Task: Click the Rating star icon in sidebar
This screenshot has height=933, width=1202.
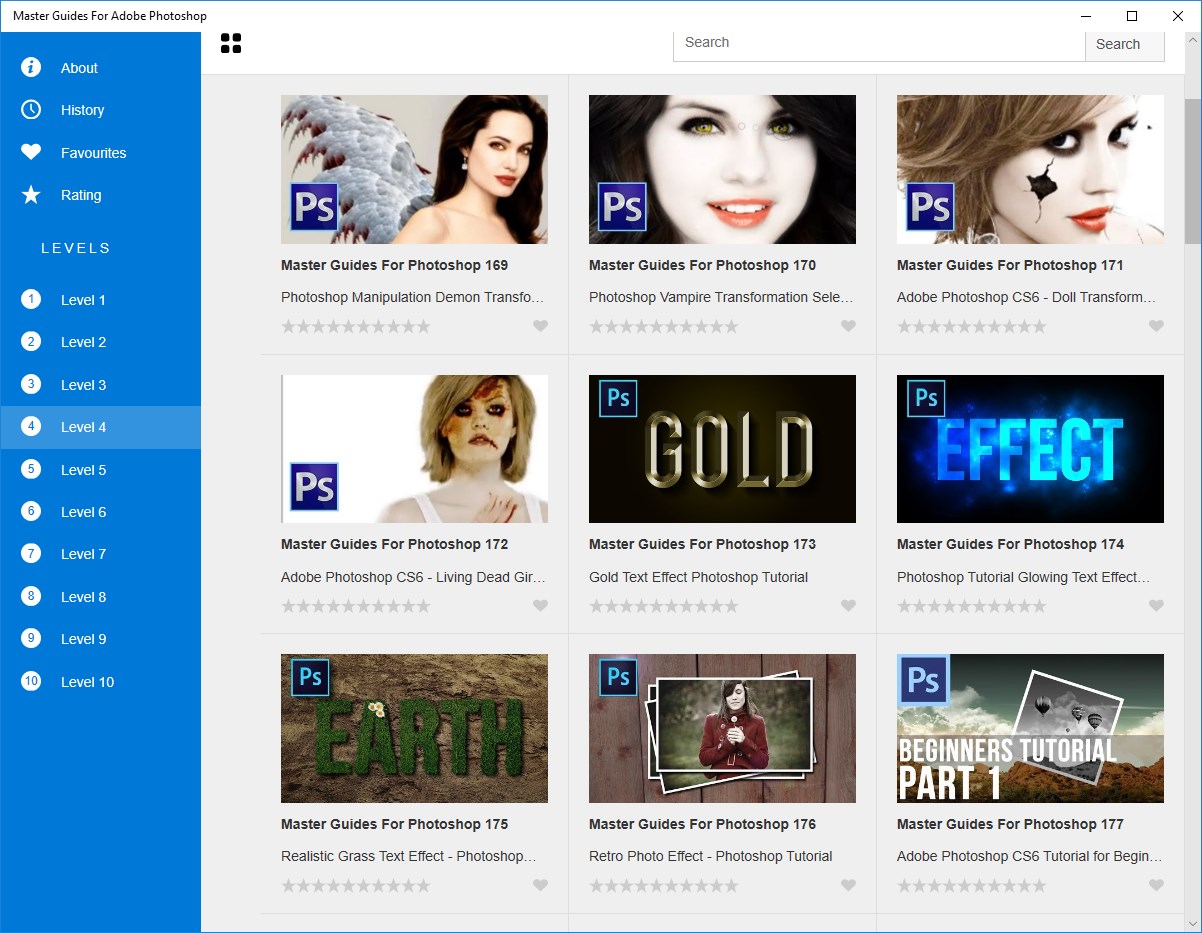Action: pos(31,195)
